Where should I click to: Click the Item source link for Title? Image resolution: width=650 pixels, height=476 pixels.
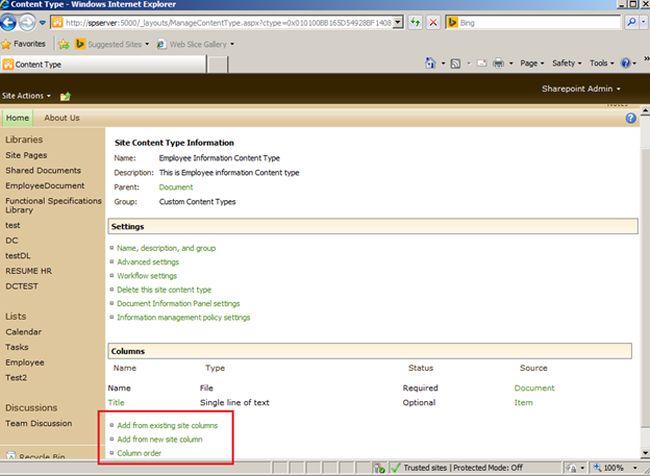click(x=524, y=403)
